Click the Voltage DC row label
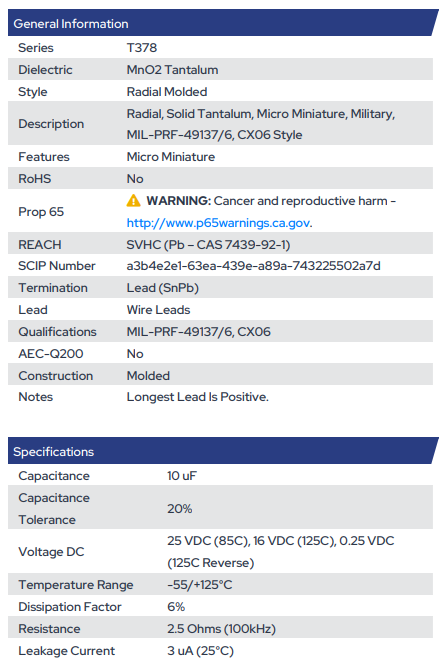Viewport: 445px width, 672px height. tap(51, 552)
